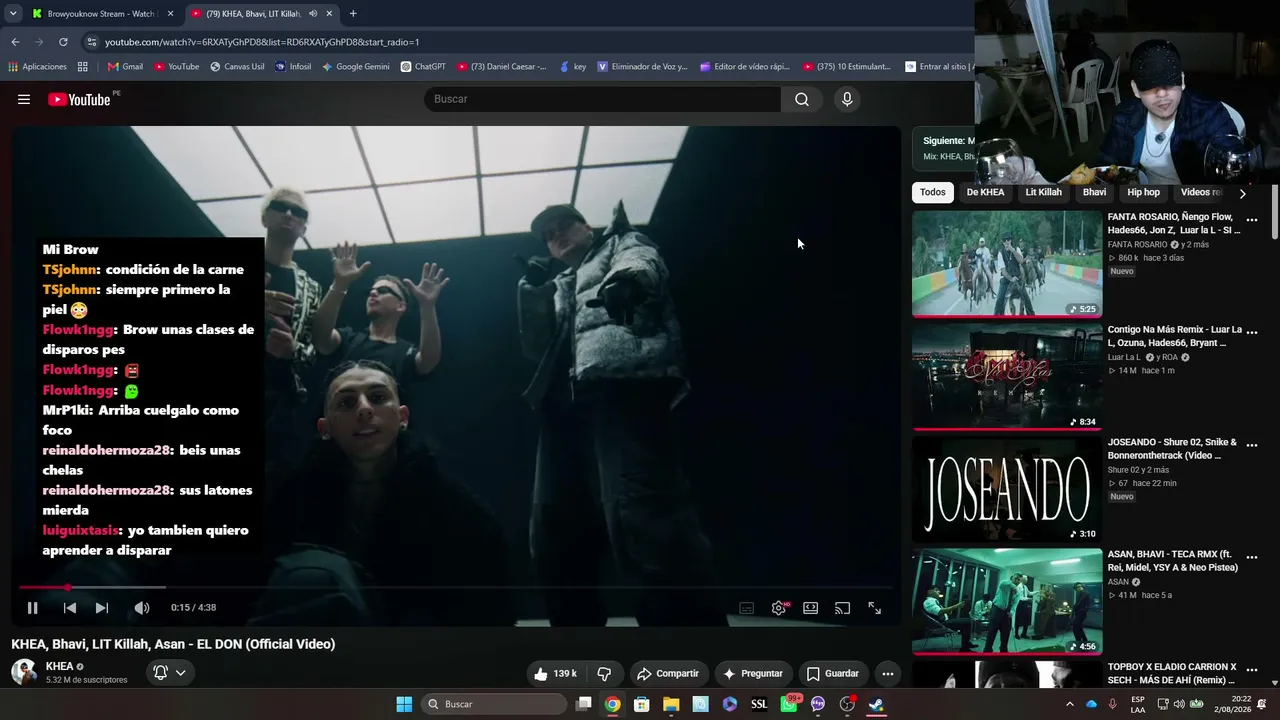The width and height of the screenshot is (1280, 720).
Task: Open options for Contigo Na Más Remix
Action: (1251, 332)
